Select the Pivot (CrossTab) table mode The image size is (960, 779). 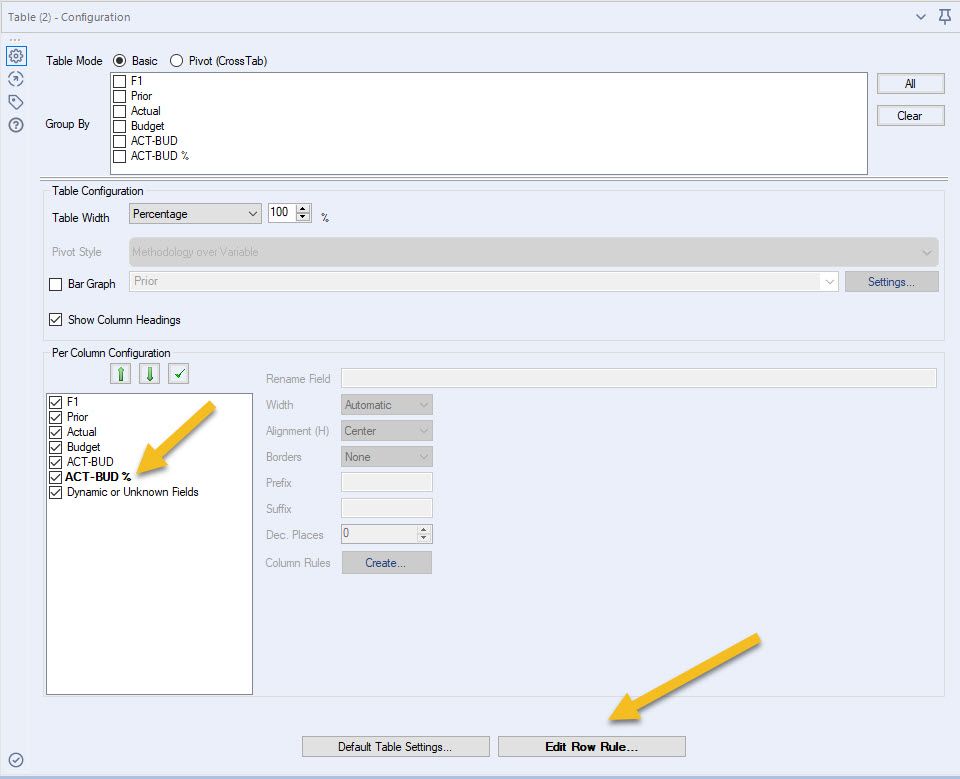coord(176,61)
